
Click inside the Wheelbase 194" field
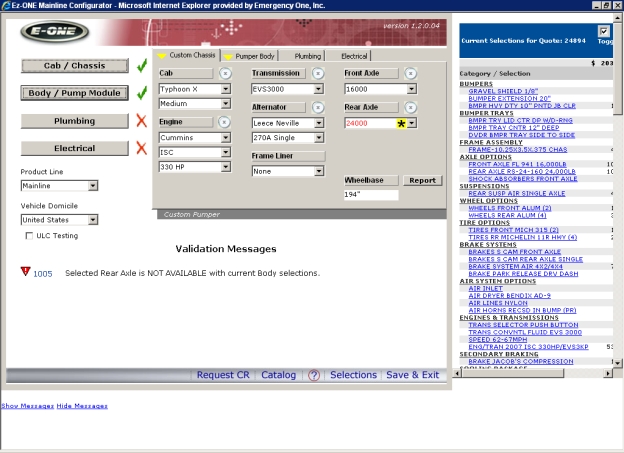[371, 195]
